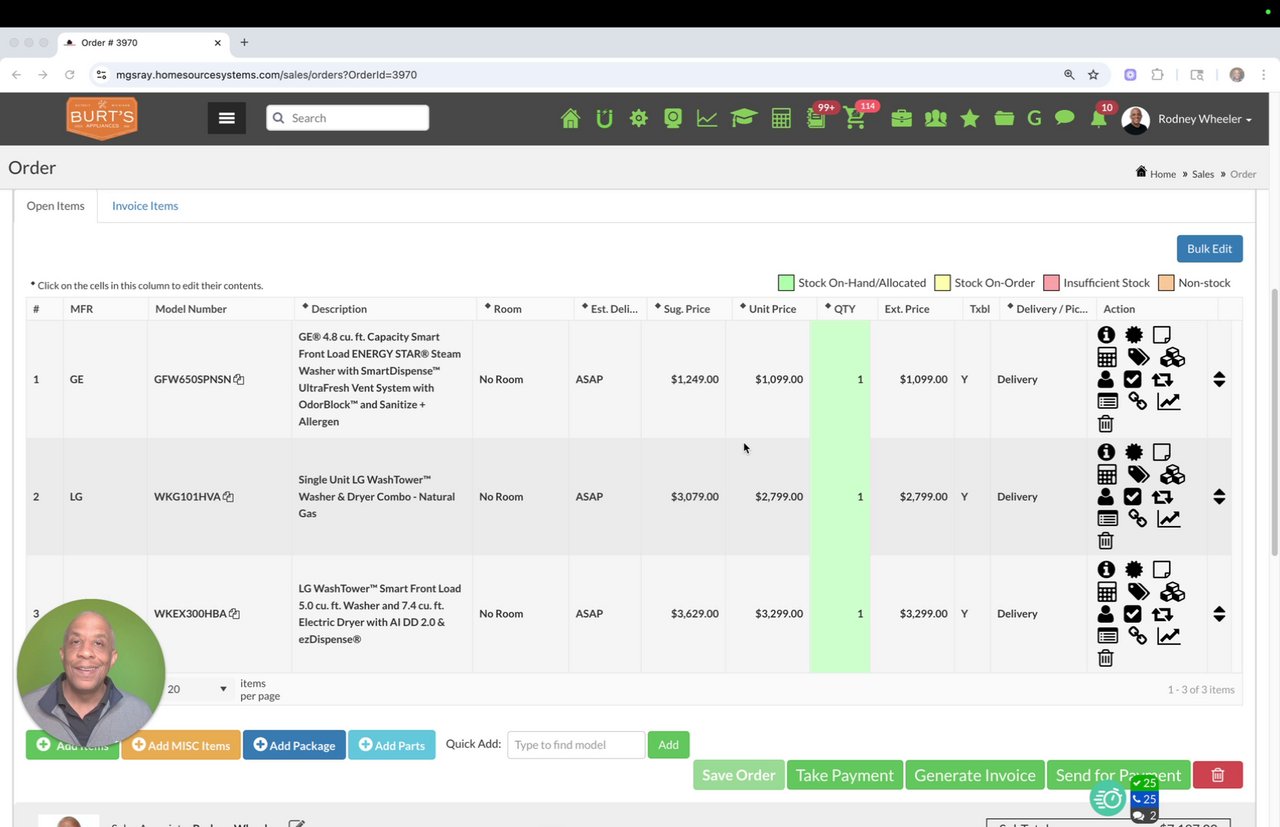Focus the Quick Add model input field

point(576,745)
